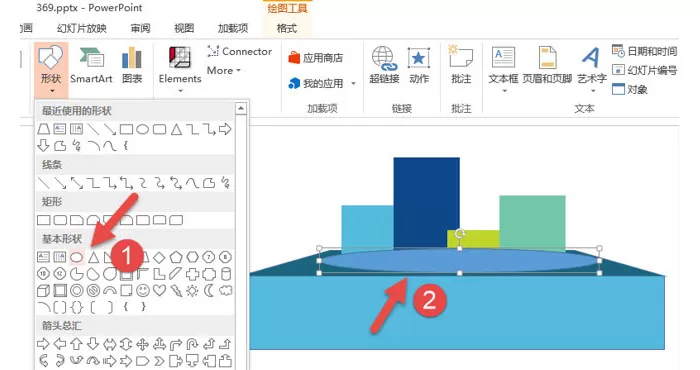Open the 动作 action settings

click(418, 65)
